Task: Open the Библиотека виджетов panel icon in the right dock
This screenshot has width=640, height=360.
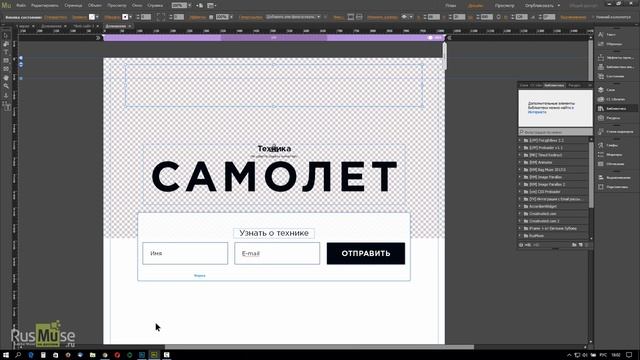Action: [x=601, y=67]
